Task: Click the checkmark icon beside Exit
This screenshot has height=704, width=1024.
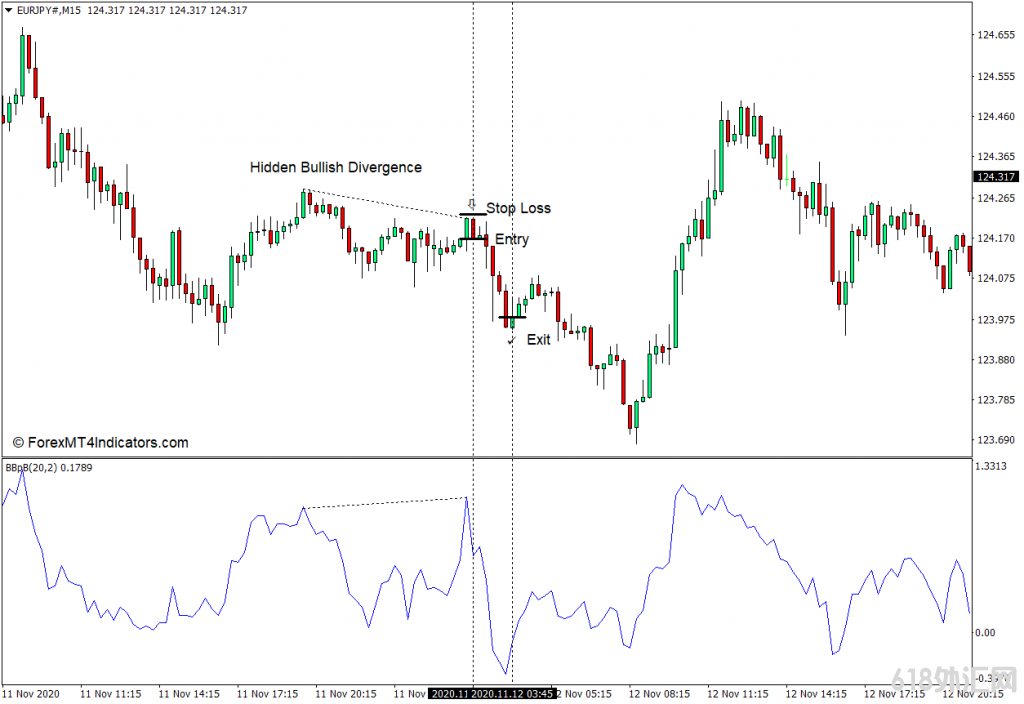Action: coord(511,340)
